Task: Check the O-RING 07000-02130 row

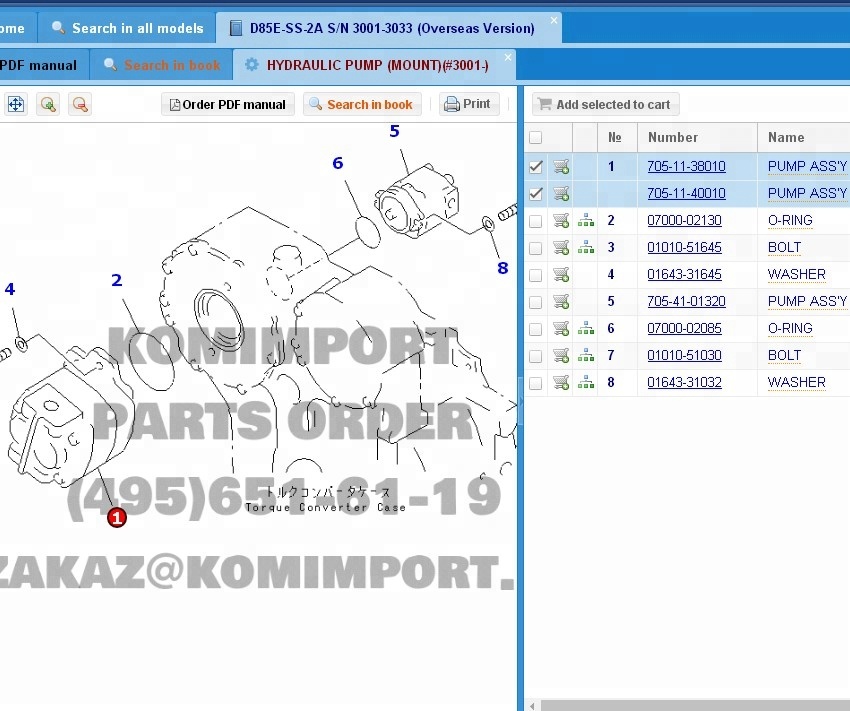Action: (536, 221)
